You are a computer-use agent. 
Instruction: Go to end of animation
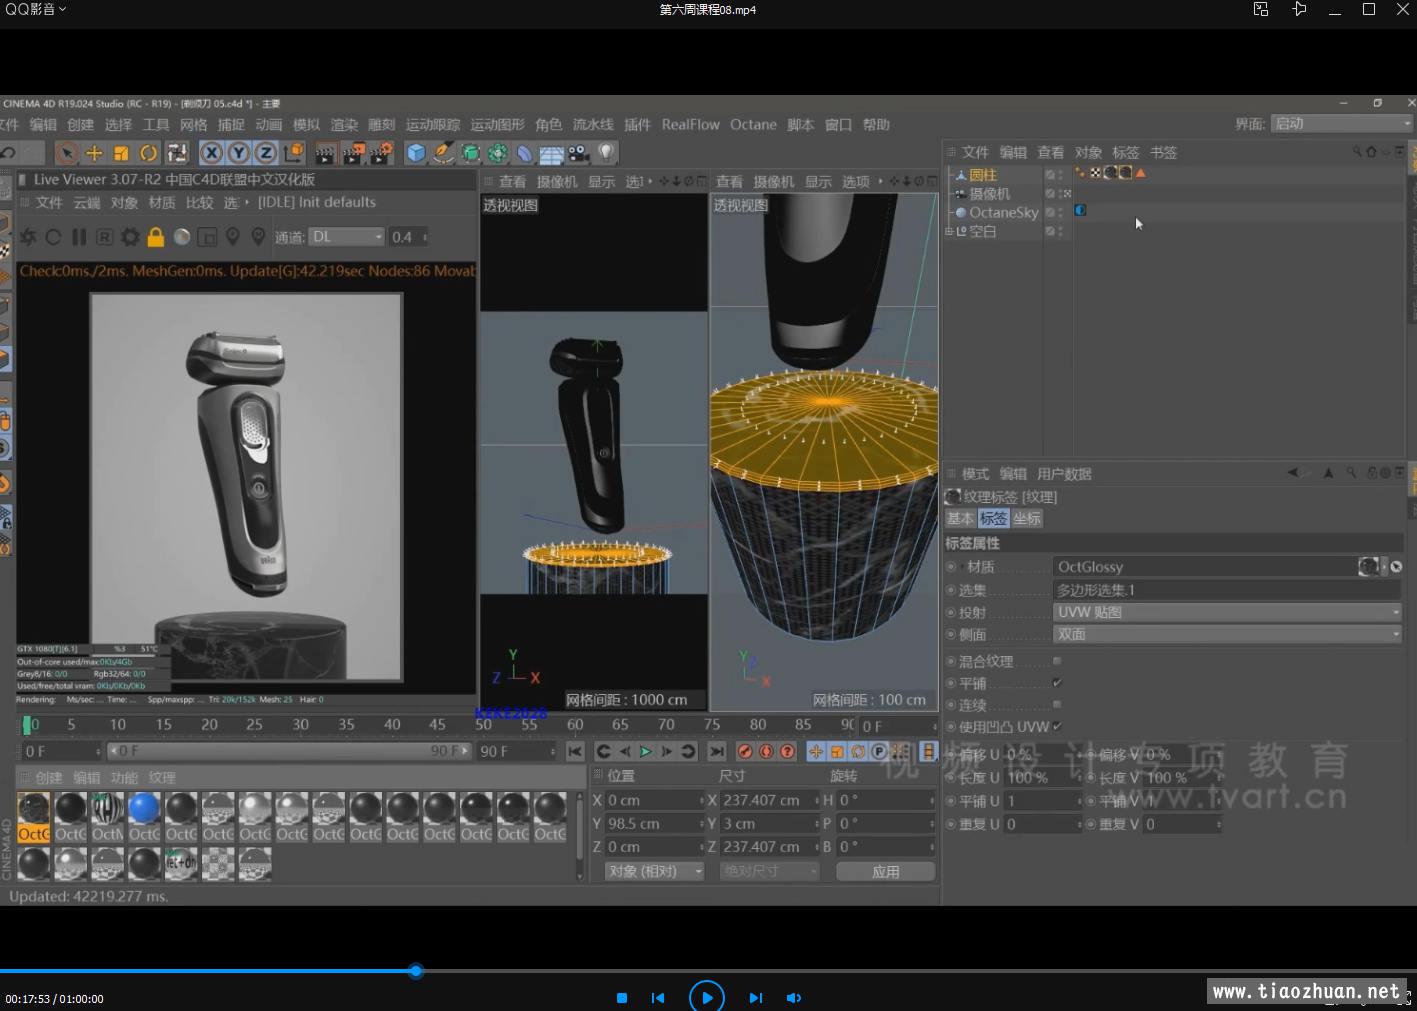pyautogui.click(x=717, y=751)
